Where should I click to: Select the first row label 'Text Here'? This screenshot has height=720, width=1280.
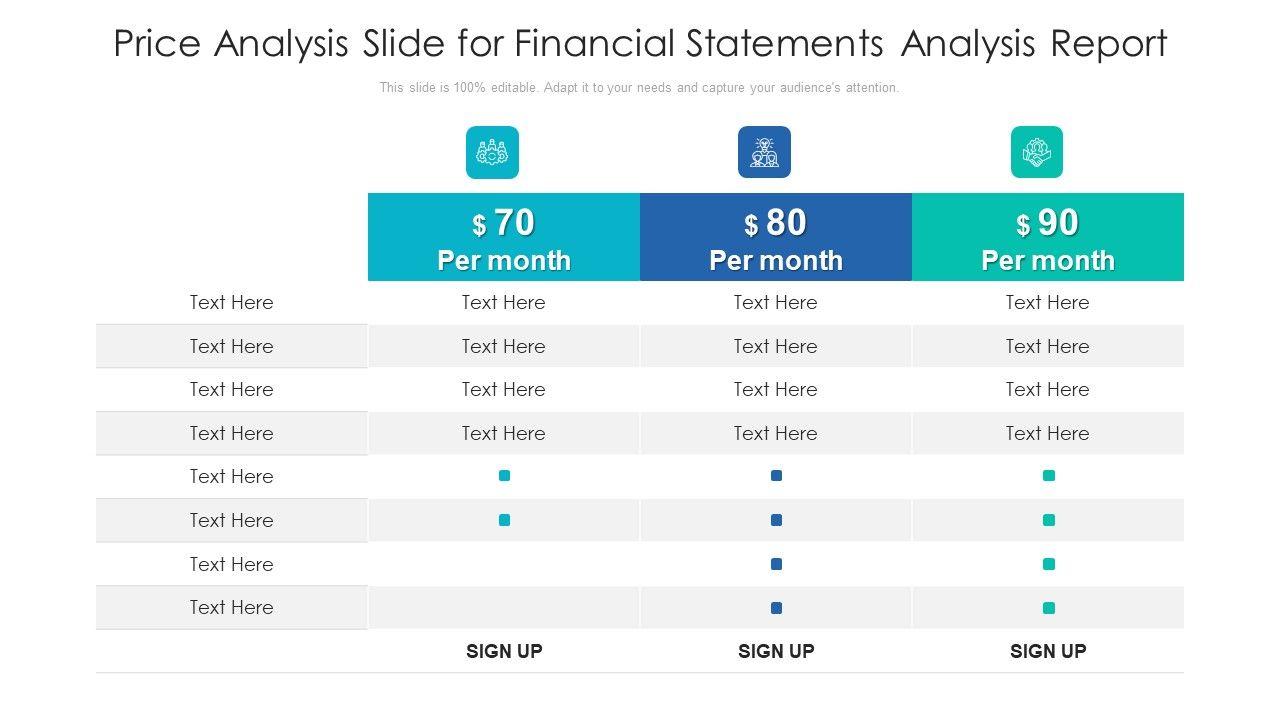point(231,302)
